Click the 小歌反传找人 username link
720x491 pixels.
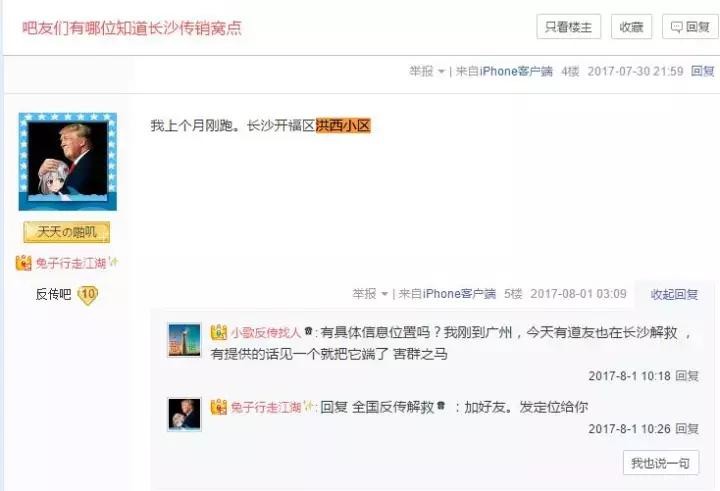(266, 332)
